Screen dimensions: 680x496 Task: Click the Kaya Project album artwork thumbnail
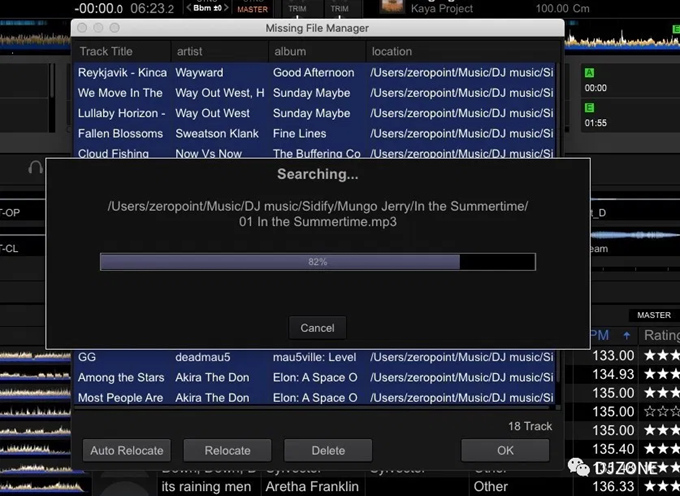coord(392,6)
